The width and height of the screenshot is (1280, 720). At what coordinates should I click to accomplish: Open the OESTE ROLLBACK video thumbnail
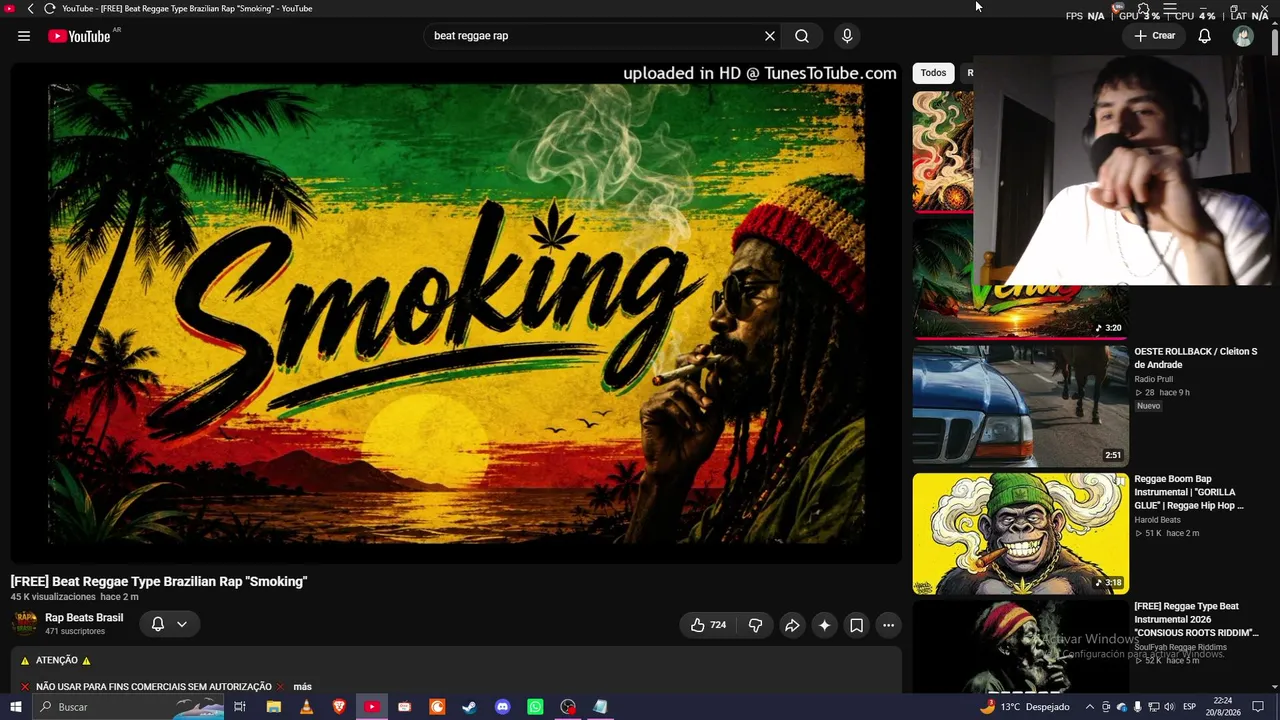coord(1020,406)
